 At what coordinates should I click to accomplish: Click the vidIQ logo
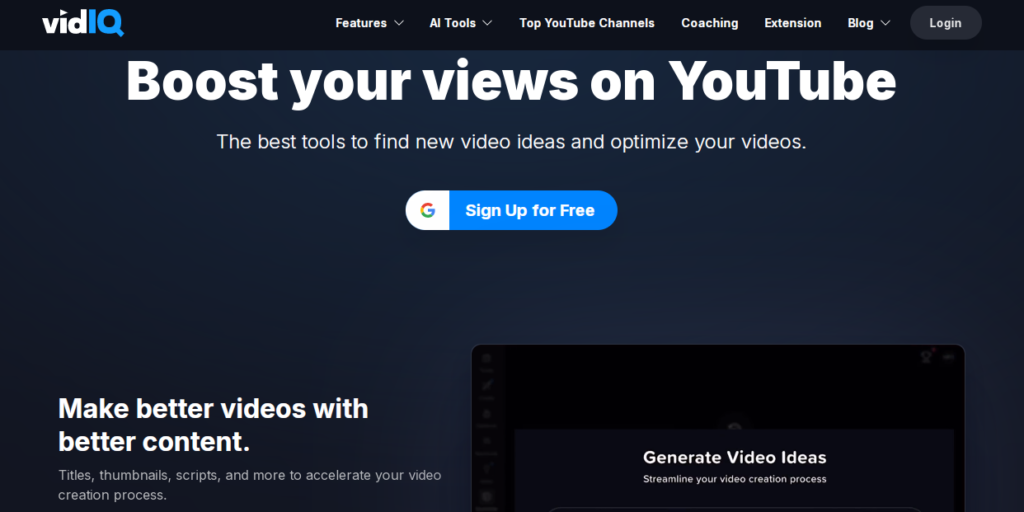tap(83, 23)
